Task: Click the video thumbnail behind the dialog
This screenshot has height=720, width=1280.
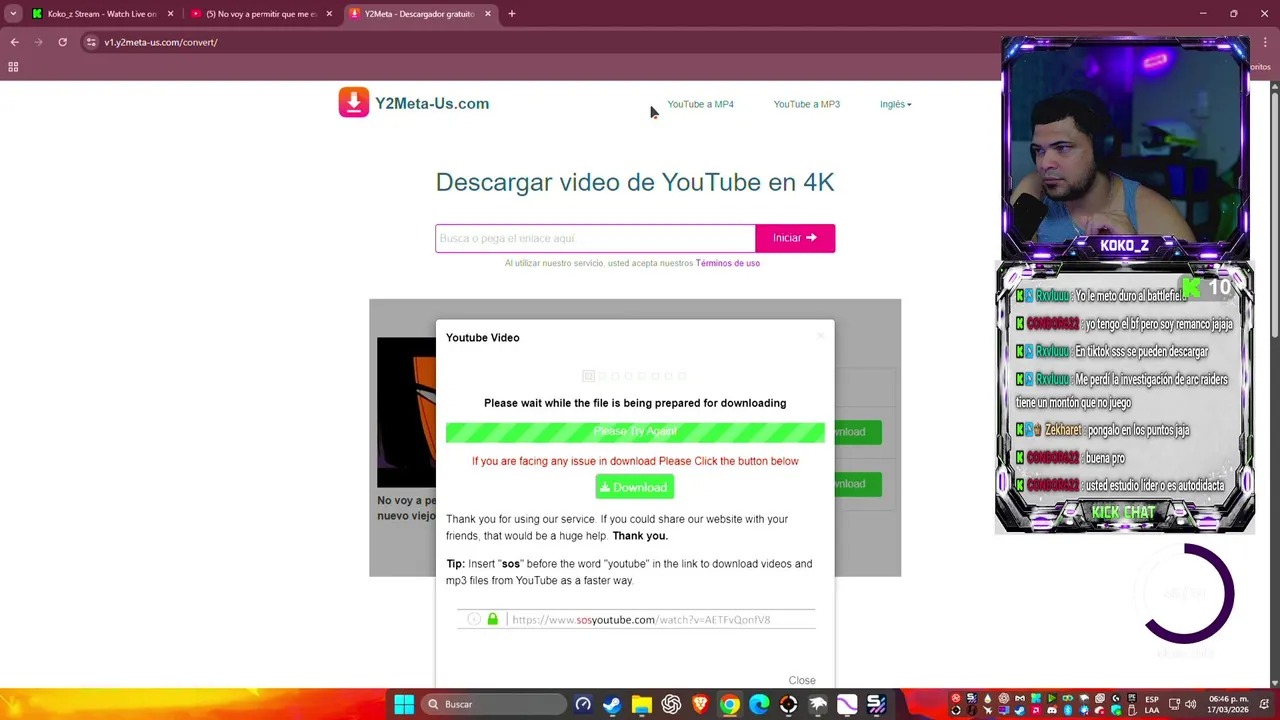Action: (406, 412)
